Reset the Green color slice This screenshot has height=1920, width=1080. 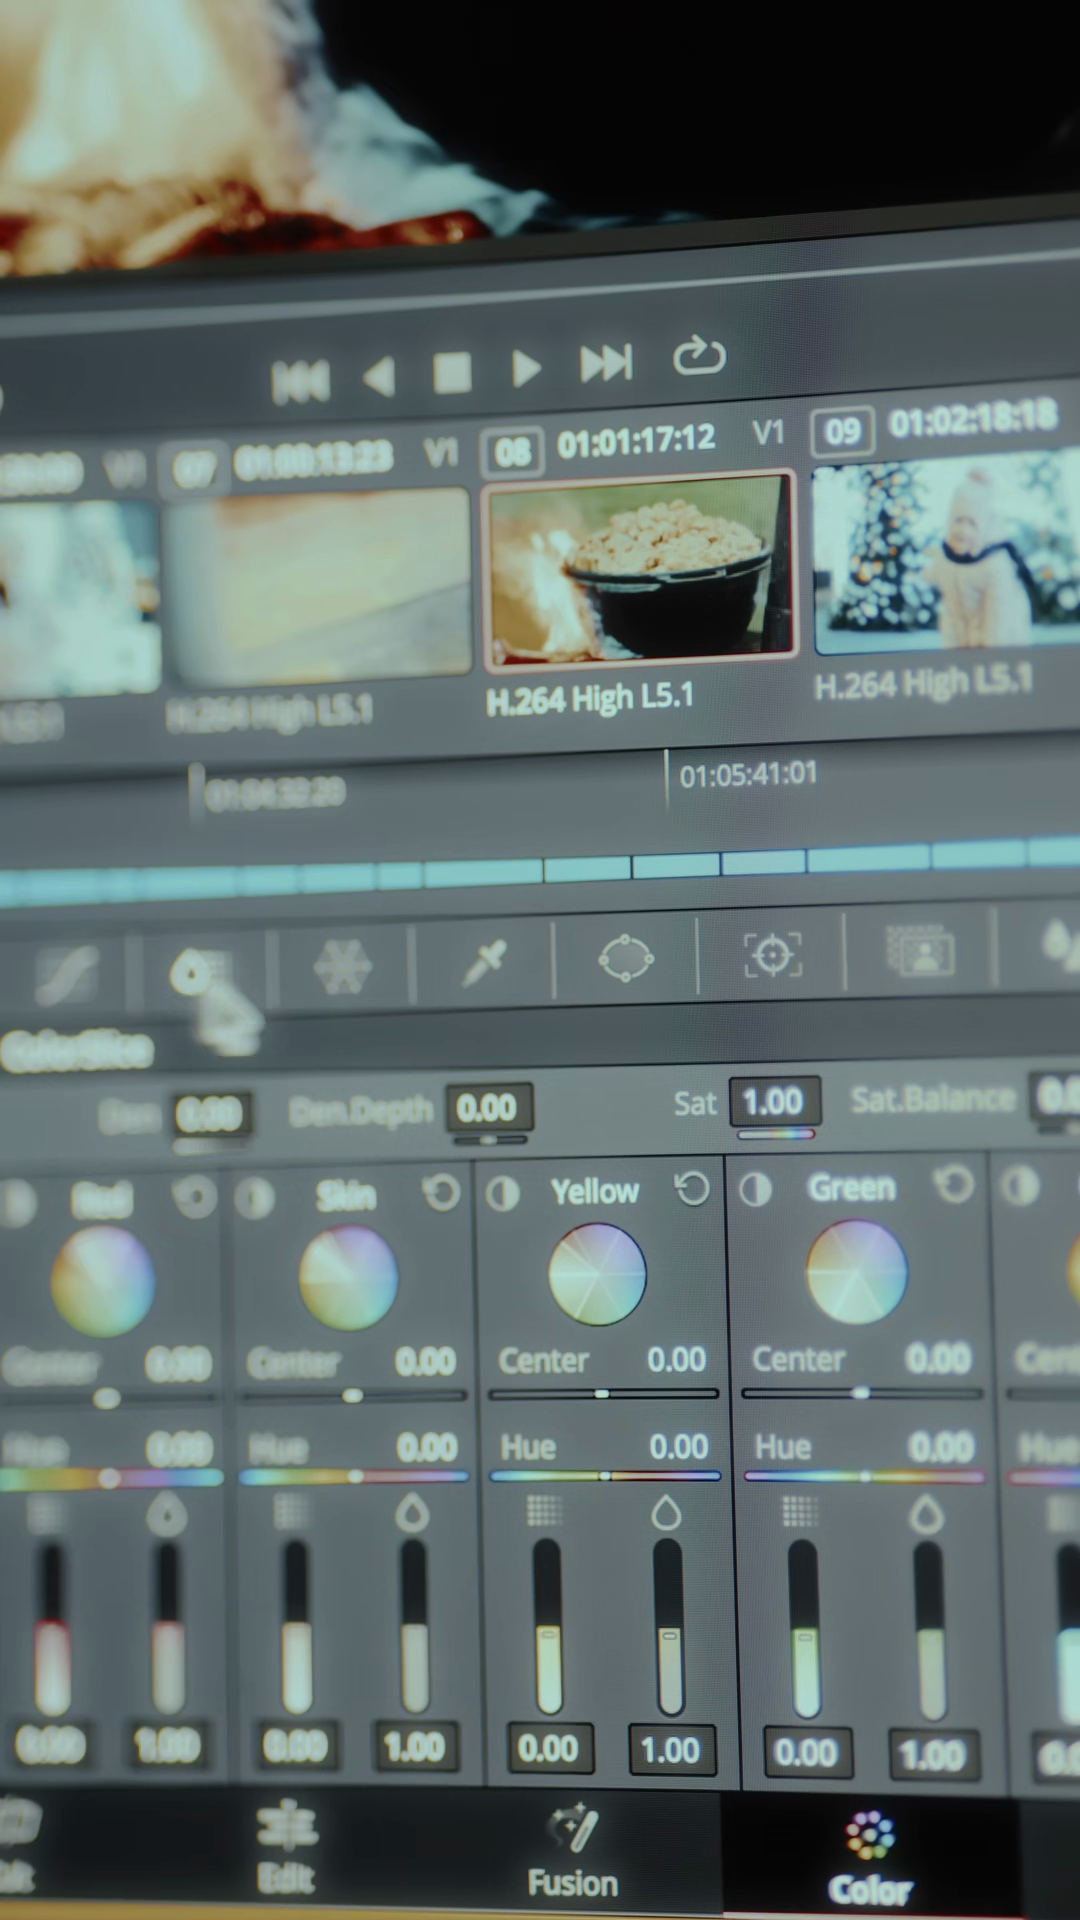(x=954, y=1185)
